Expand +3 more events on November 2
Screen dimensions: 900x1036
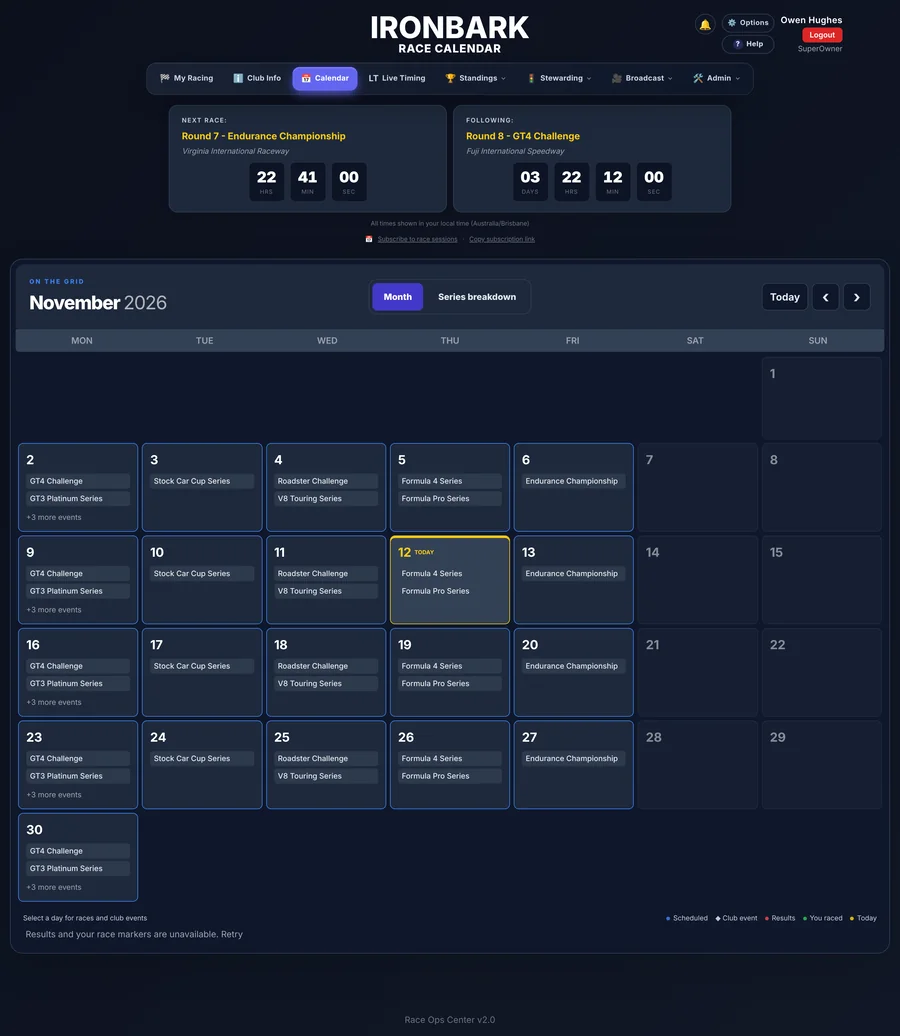tap(54, 517)
